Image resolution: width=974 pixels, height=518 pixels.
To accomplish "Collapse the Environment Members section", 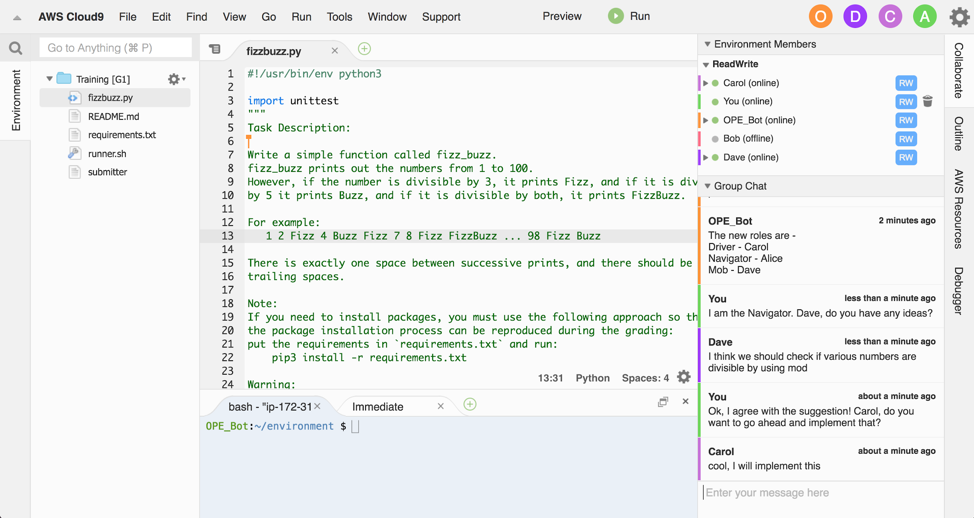I will 707,44.
